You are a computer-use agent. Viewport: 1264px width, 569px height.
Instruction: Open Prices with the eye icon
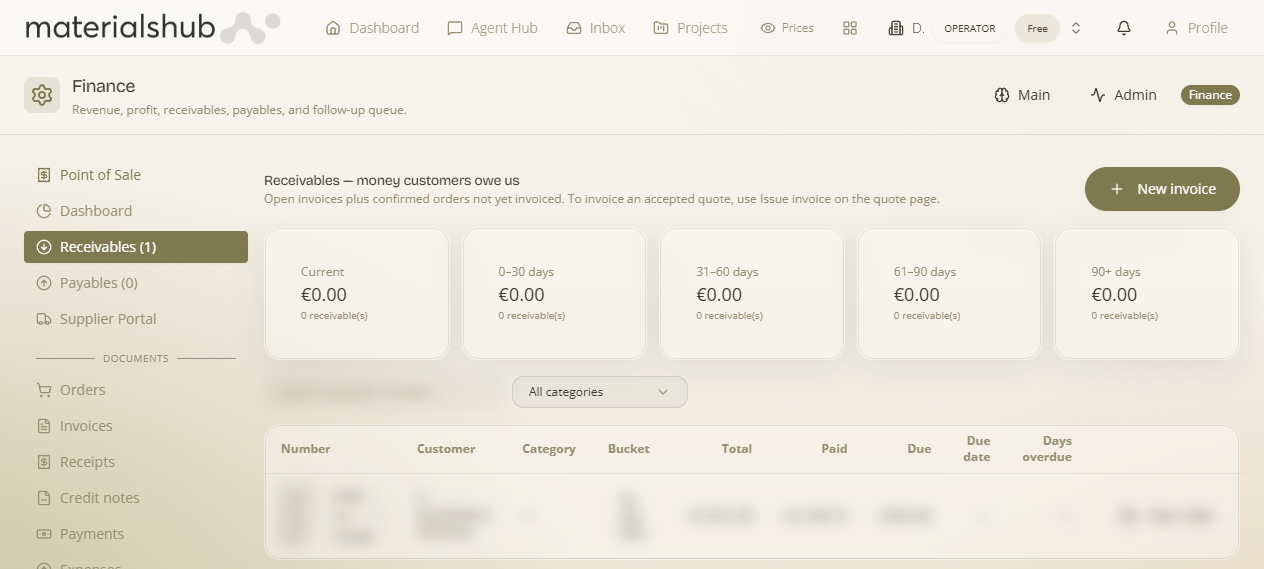pyautogui.click(x=787, y=28)
